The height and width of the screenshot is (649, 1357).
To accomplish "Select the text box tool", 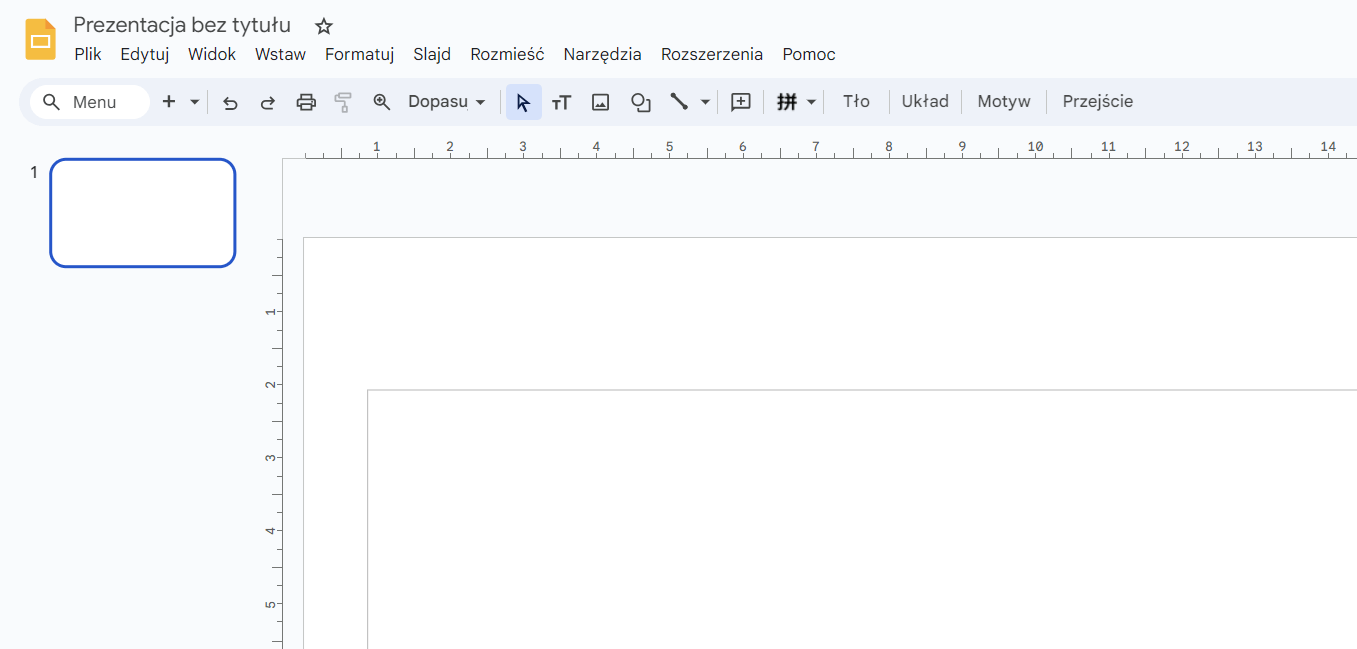I will [561, 102].
